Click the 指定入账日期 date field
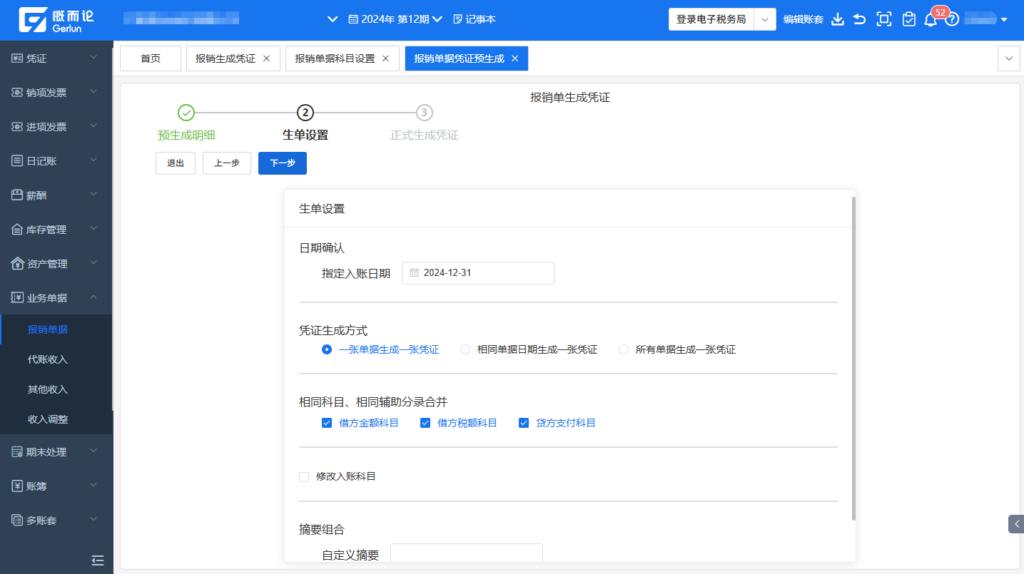This screenshot has height=574, width=1024. point(478,273)
